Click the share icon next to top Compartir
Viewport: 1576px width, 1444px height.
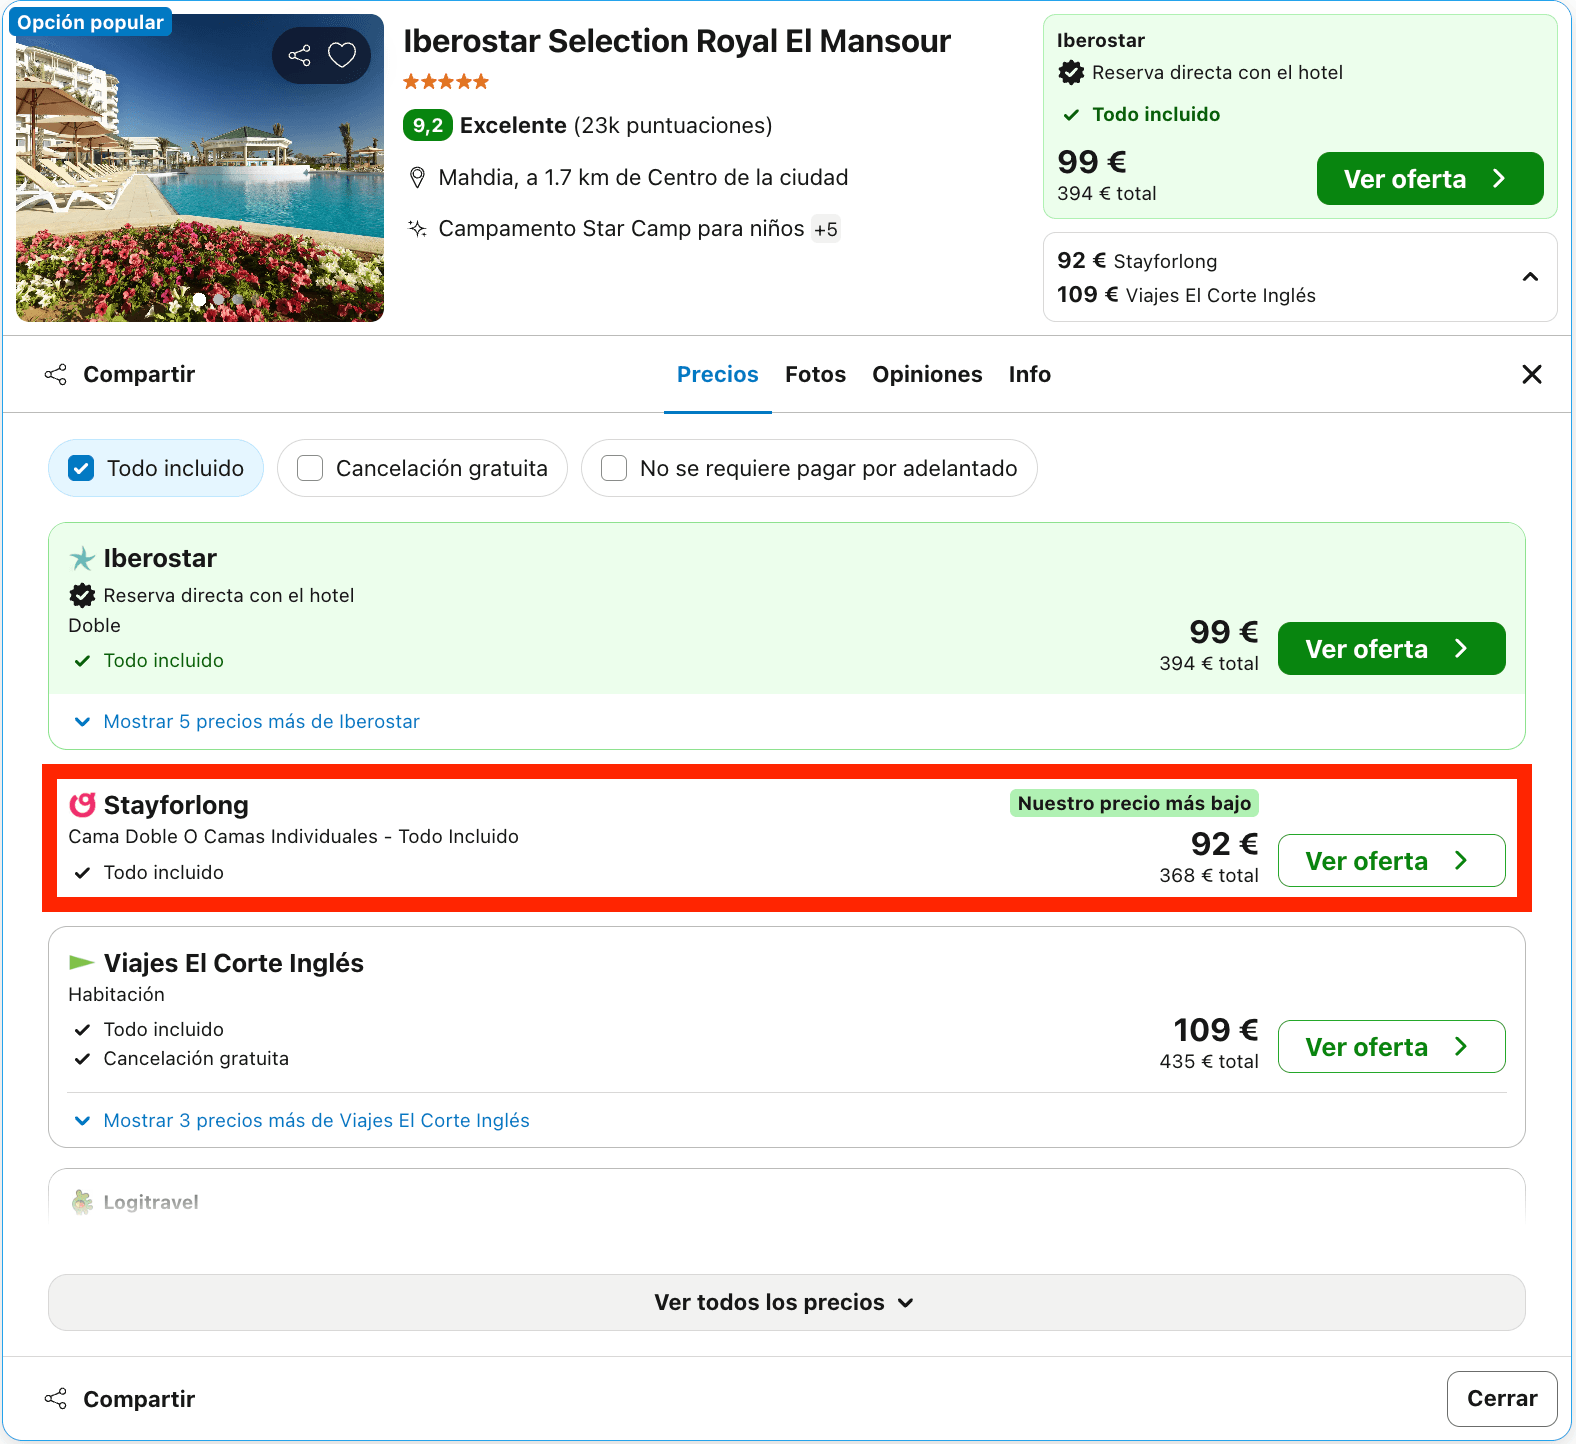(56, 375)
